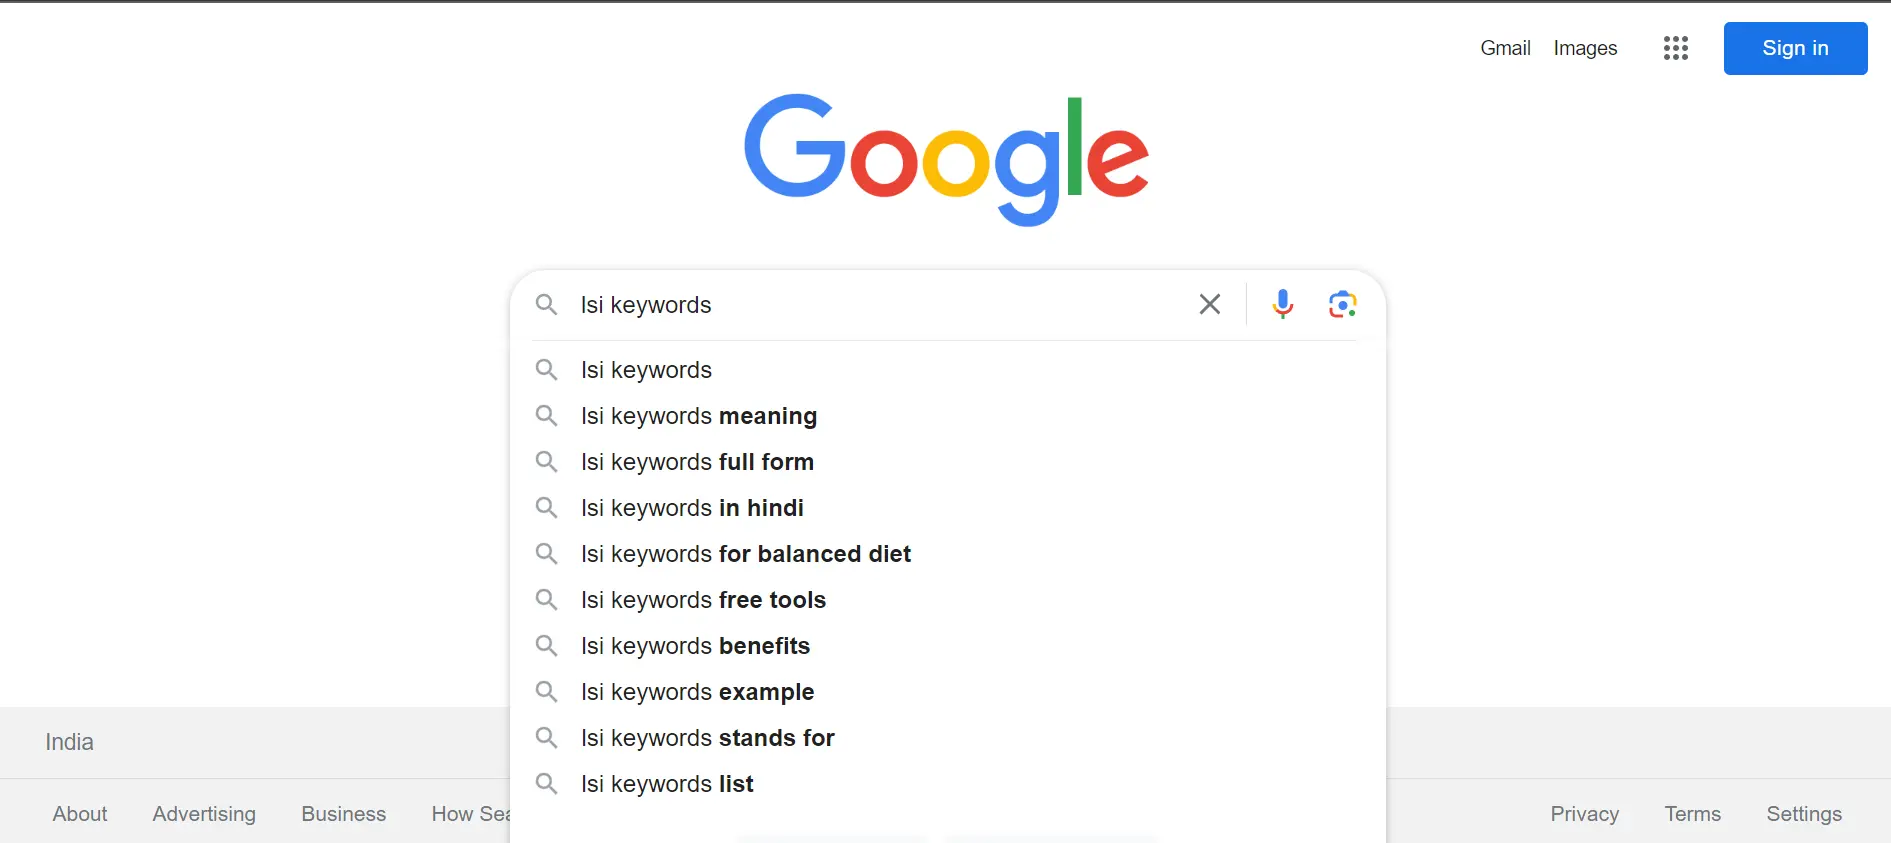
Task: Open search Settings
Action: point(1804,813)
